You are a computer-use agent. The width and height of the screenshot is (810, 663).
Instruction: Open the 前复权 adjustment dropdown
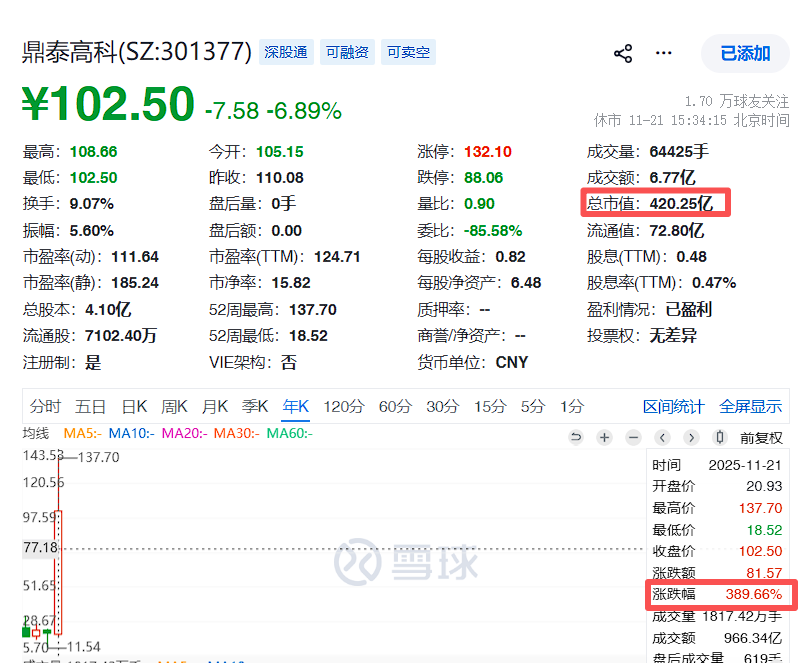click(761, 438)
